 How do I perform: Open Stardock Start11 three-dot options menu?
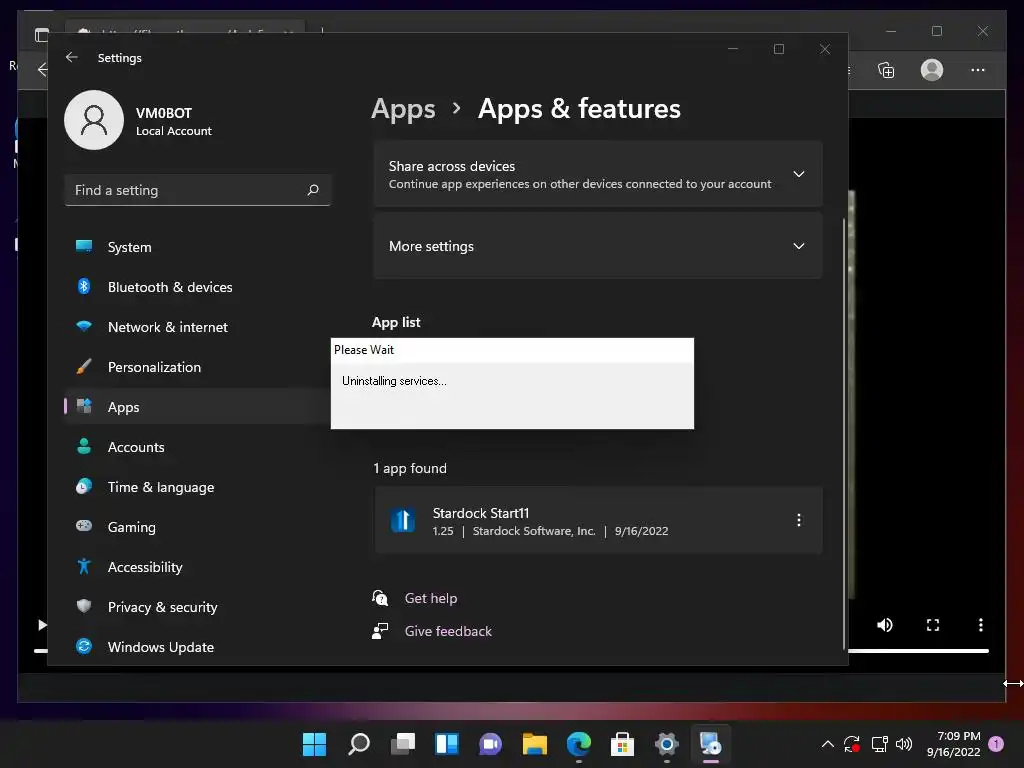(x=799, y=520)
